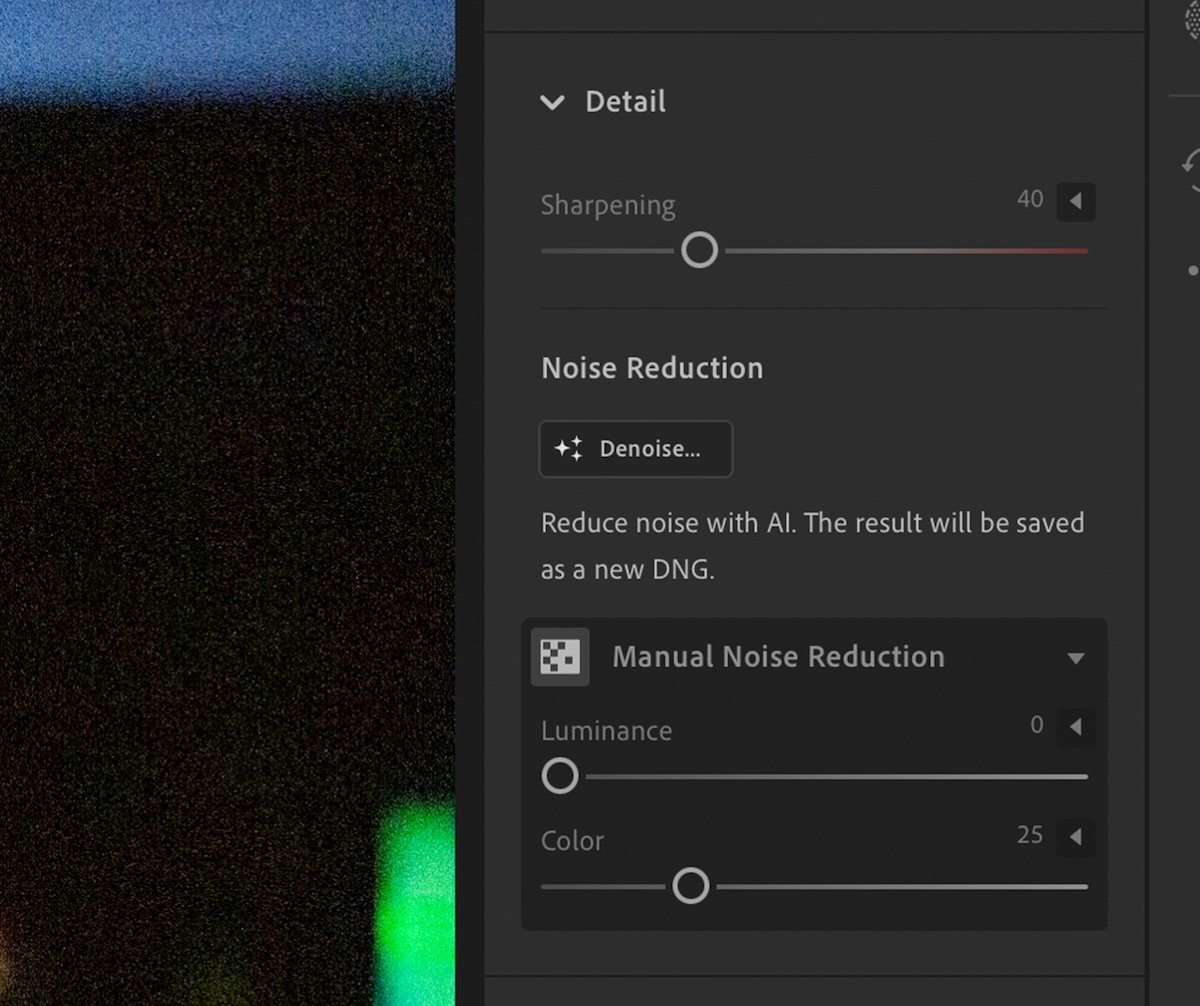Click the Luminance value showing 0
Screen dimensions: 1200x1006
tap(1037, 725)
